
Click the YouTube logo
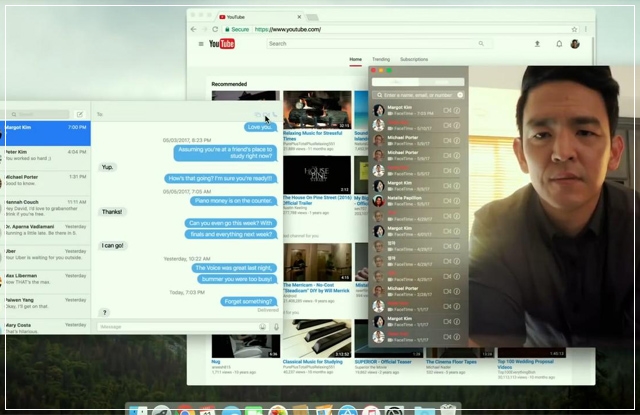click(222, 44)
